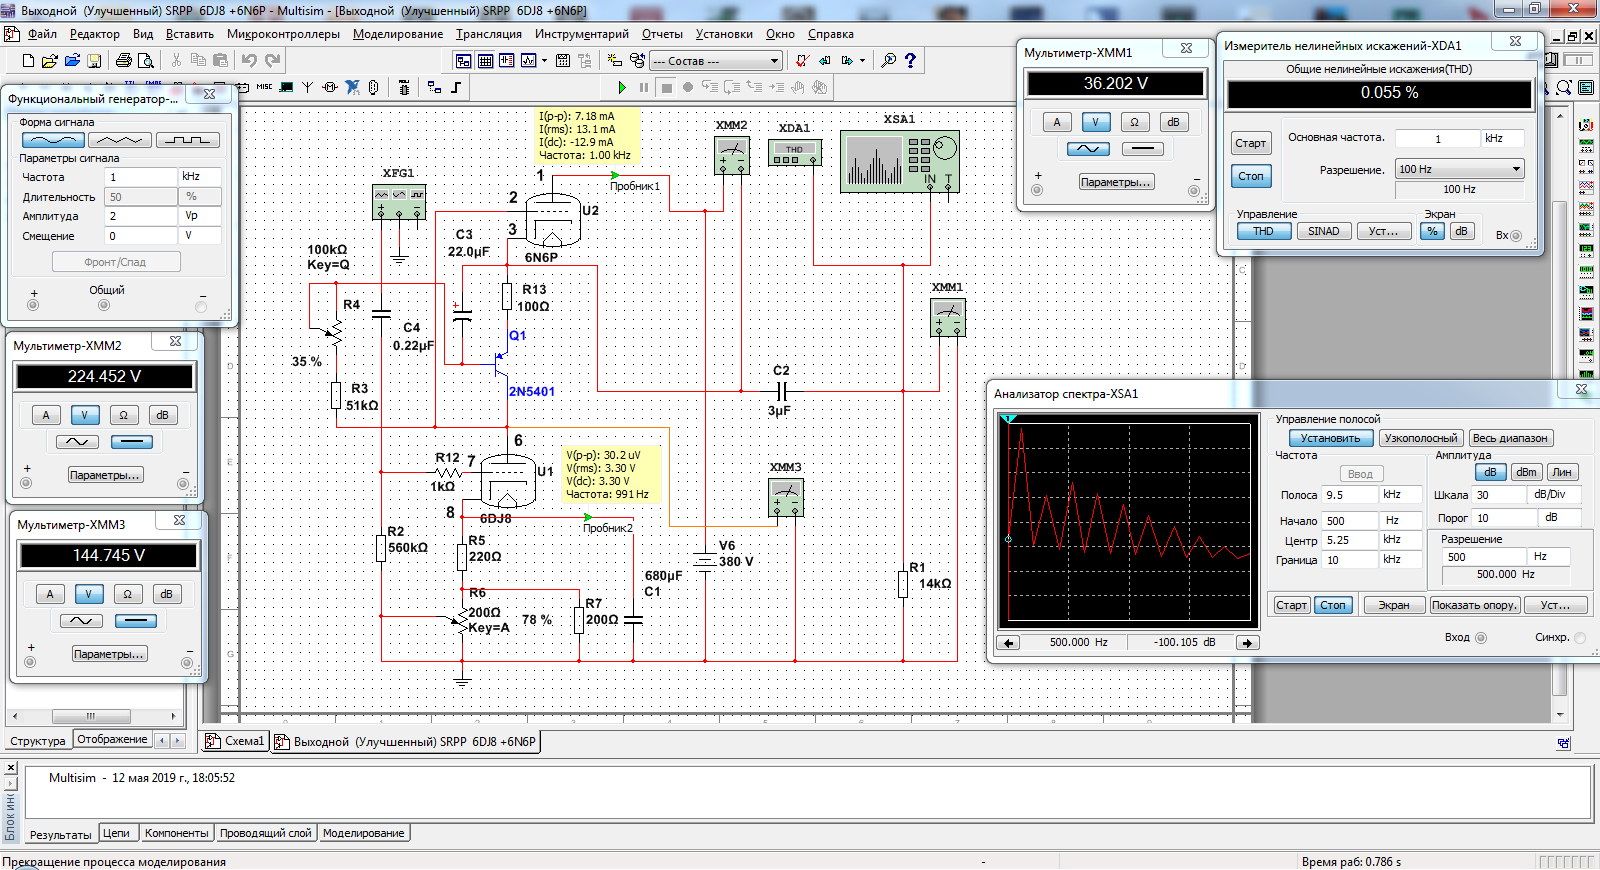Click the frequency field in the function generator
The height and width of the screenshot is (870, 1600).
pyautogui.click(x=140, y=176)
